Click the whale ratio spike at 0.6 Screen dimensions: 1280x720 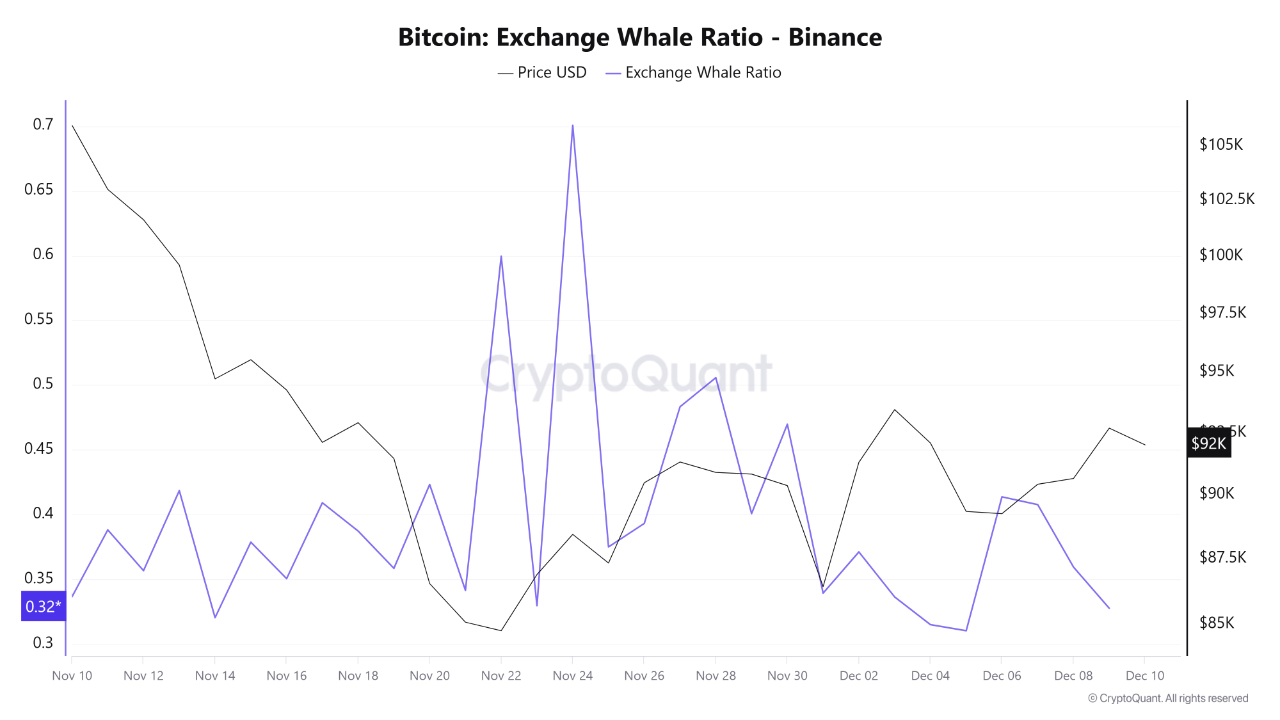501,256
